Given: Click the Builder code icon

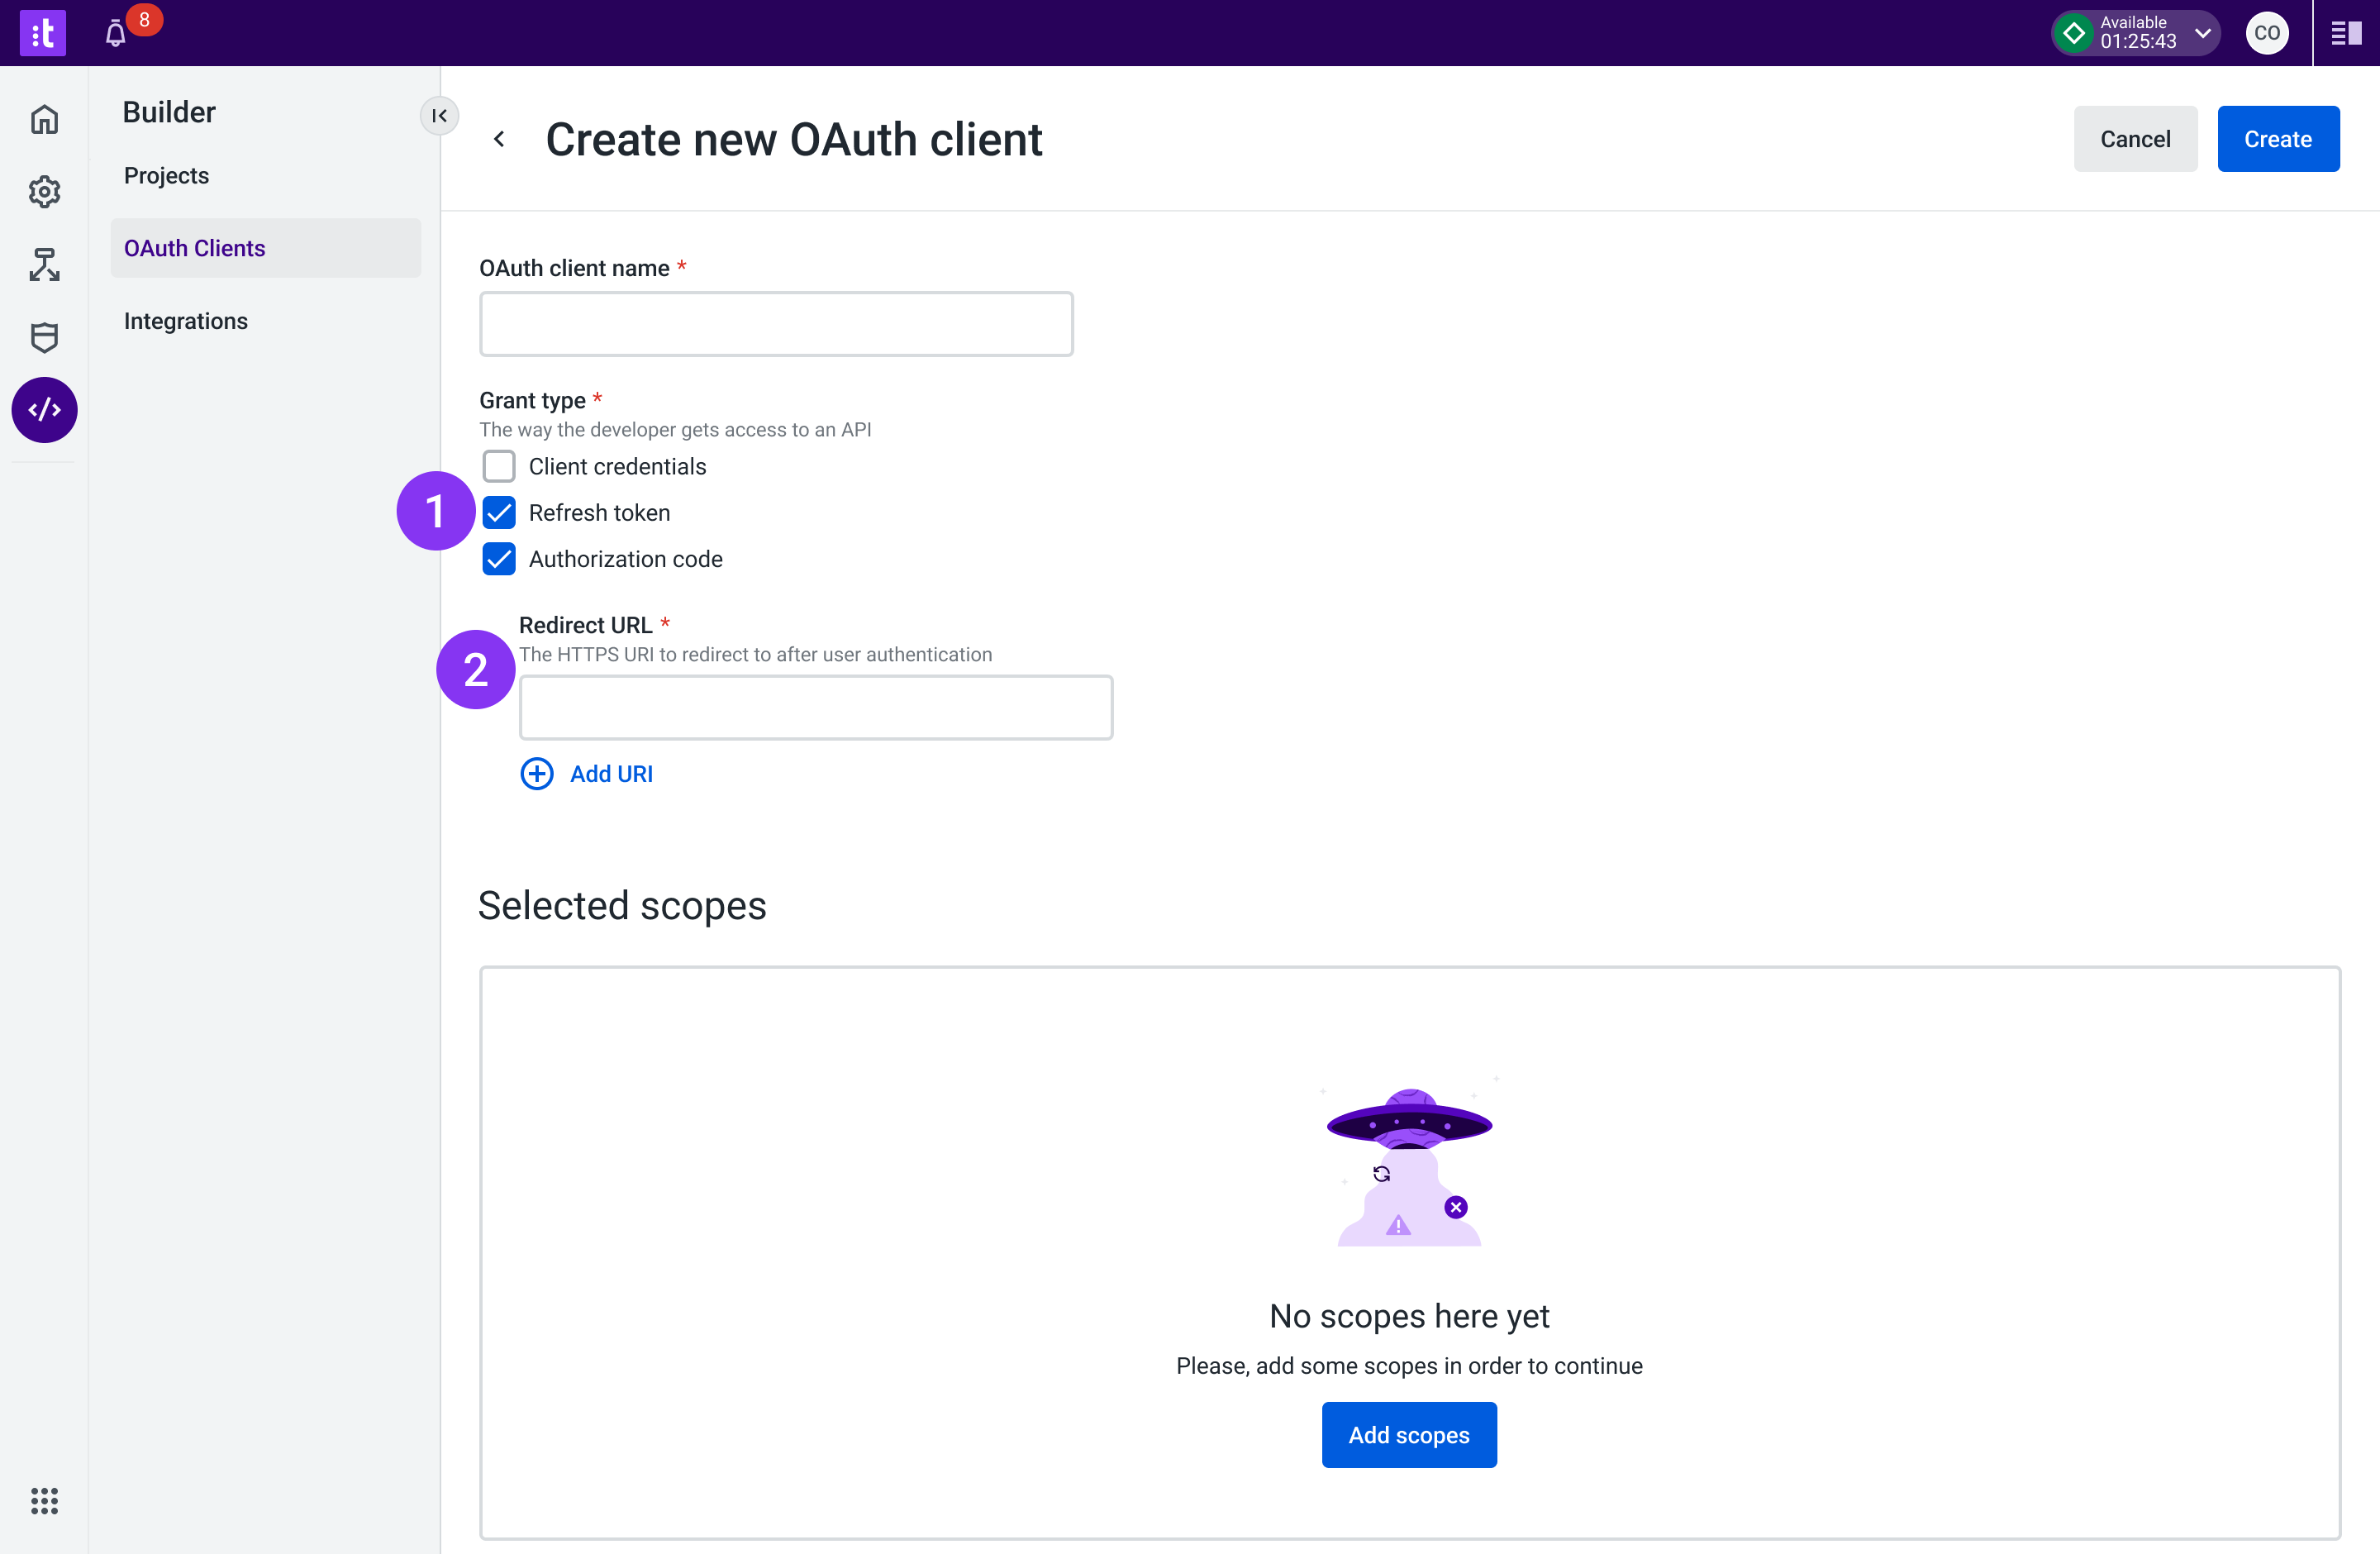Looking at the screenshot, I should coord(44,410).
